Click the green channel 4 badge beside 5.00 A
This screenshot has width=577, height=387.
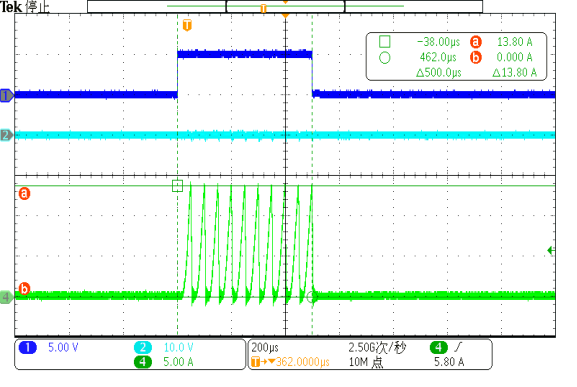143,362
